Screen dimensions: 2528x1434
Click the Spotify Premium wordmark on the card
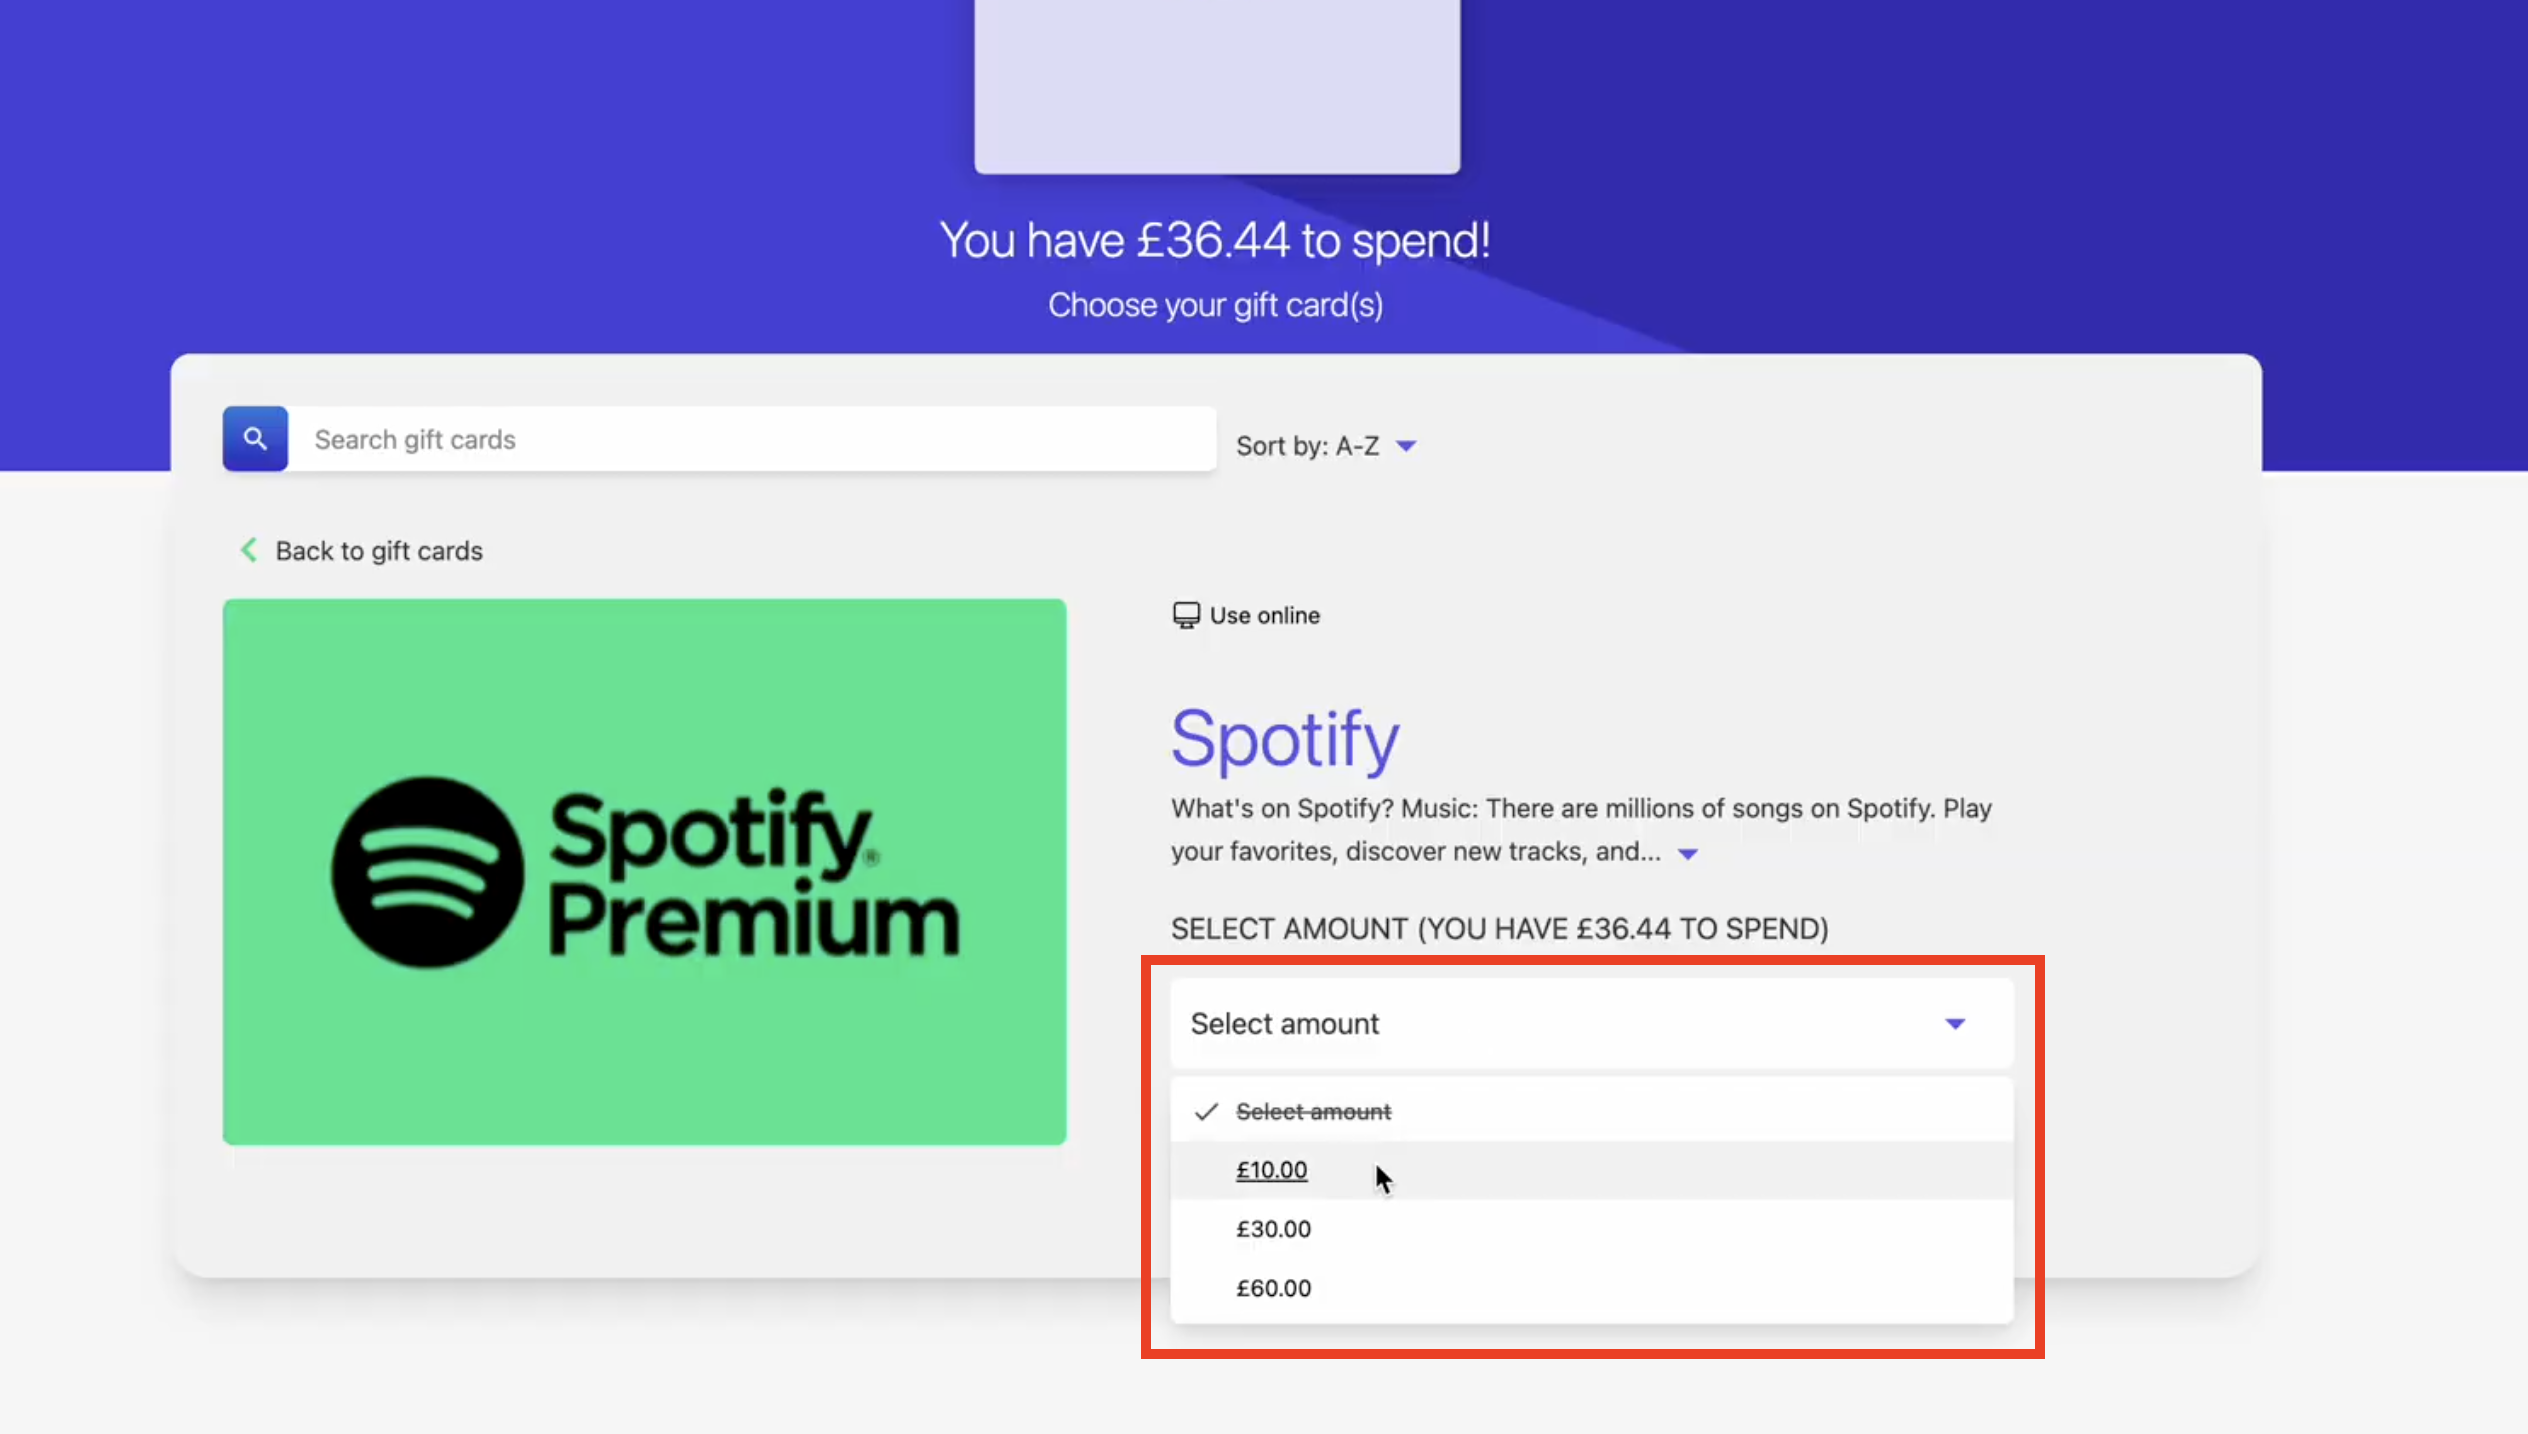point(752,874)
